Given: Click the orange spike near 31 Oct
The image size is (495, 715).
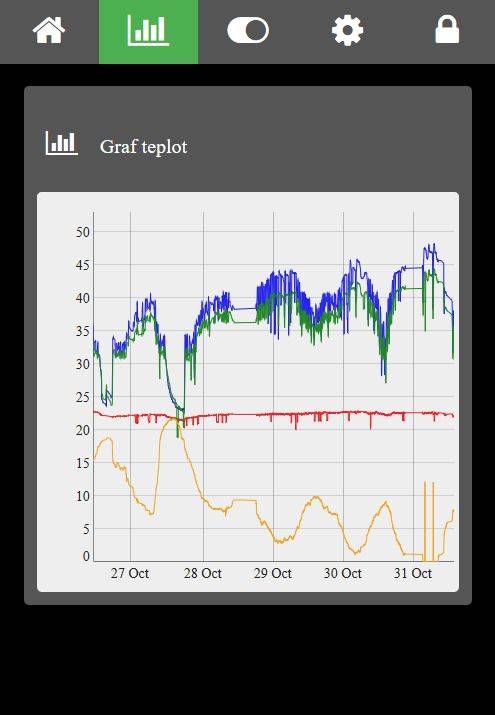Looking at the screenshot, I should (425, 520).
